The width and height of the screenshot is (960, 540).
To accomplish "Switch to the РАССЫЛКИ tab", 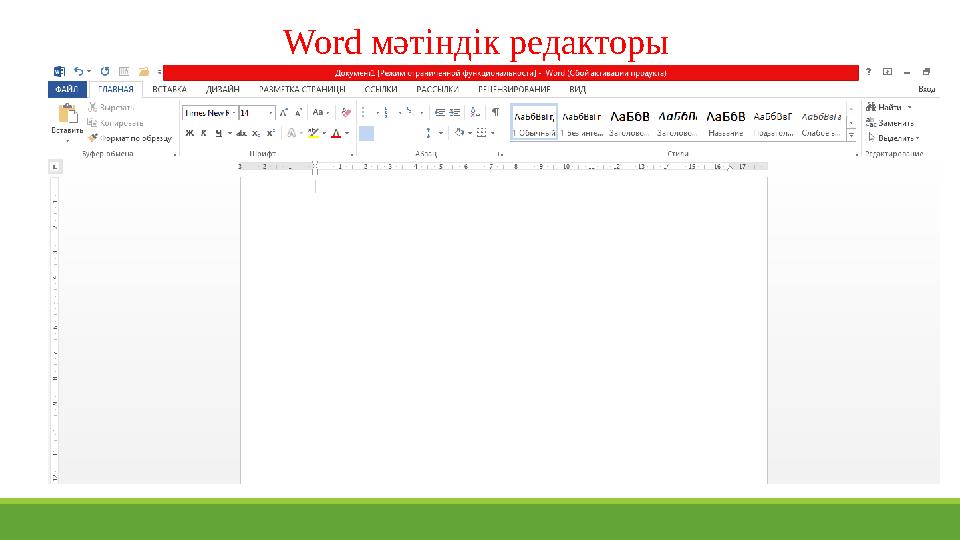I will (x=437, y=89).
